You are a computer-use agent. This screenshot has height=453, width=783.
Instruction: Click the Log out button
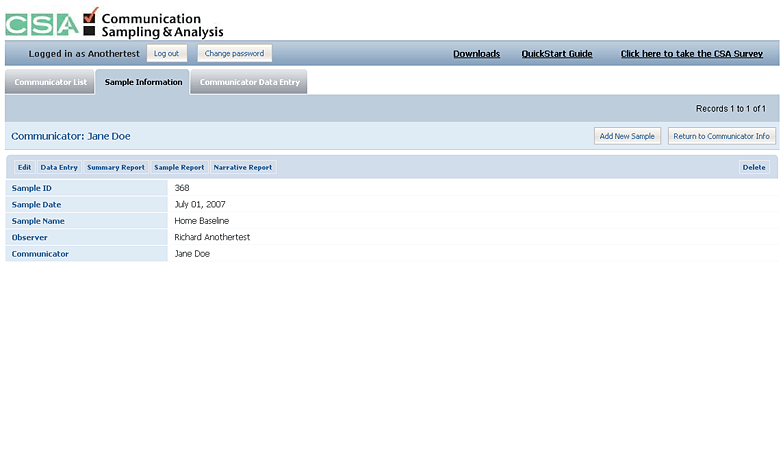166,54
